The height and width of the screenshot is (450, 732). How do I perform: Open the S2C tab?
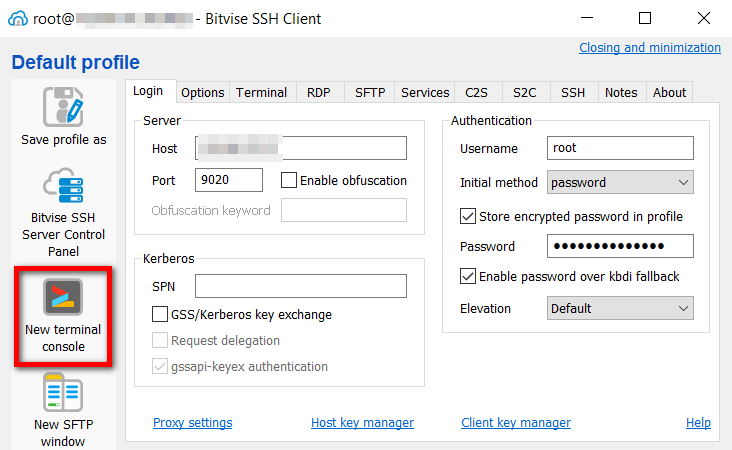(525, 92)
